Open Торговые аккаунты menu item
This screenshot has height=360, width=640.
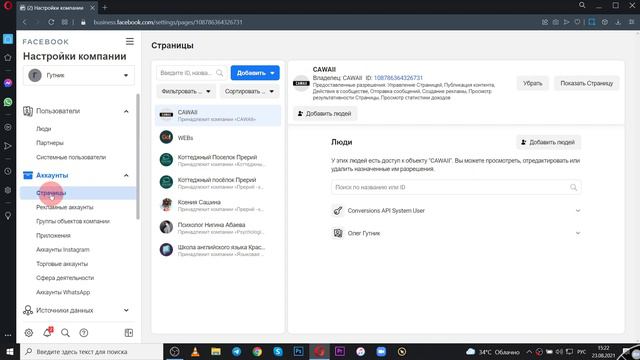[x=62, y=264]
